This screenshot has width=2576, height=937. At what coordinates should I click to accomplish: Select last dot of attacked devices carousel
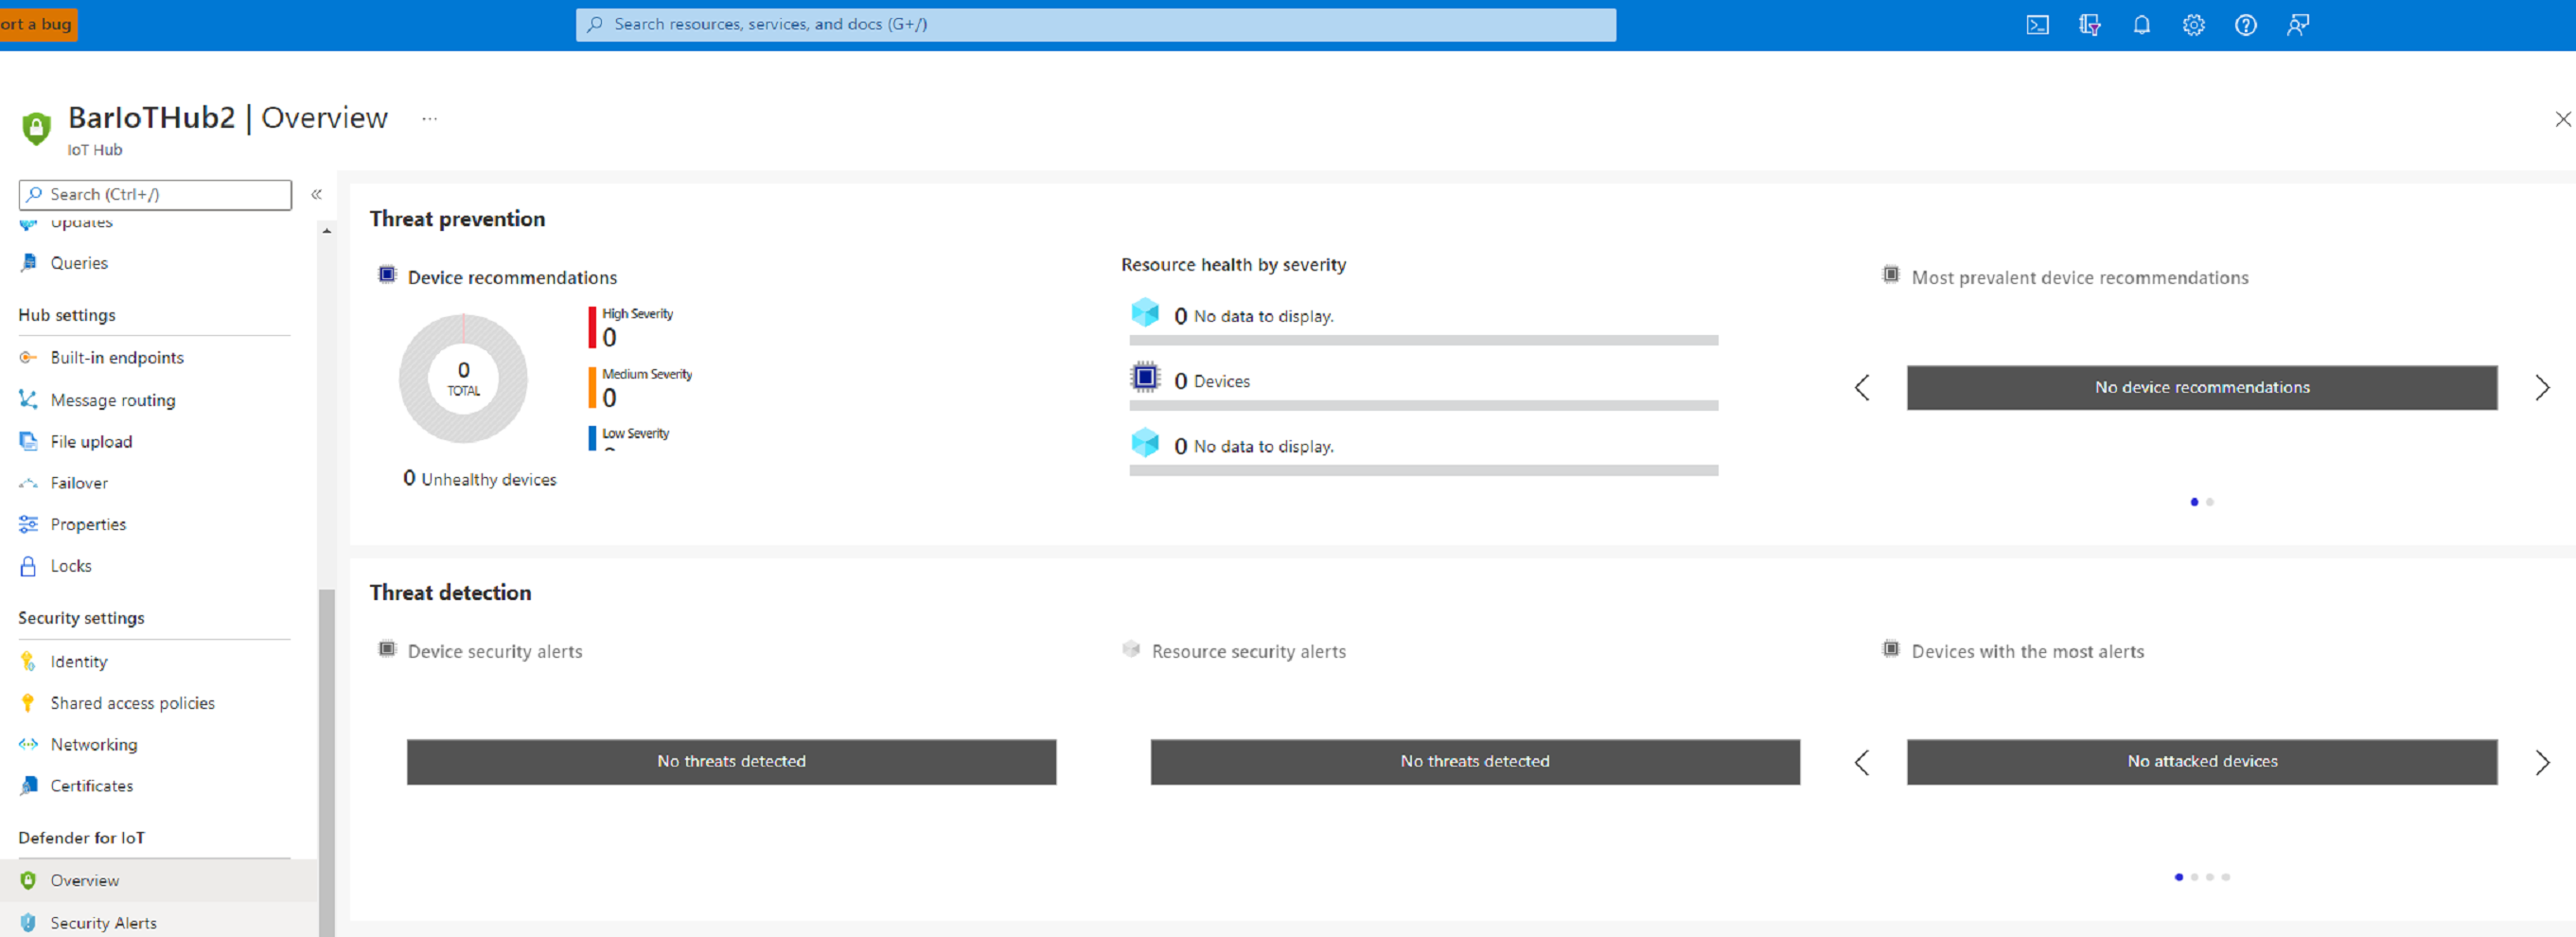(x=2226, y=877)
